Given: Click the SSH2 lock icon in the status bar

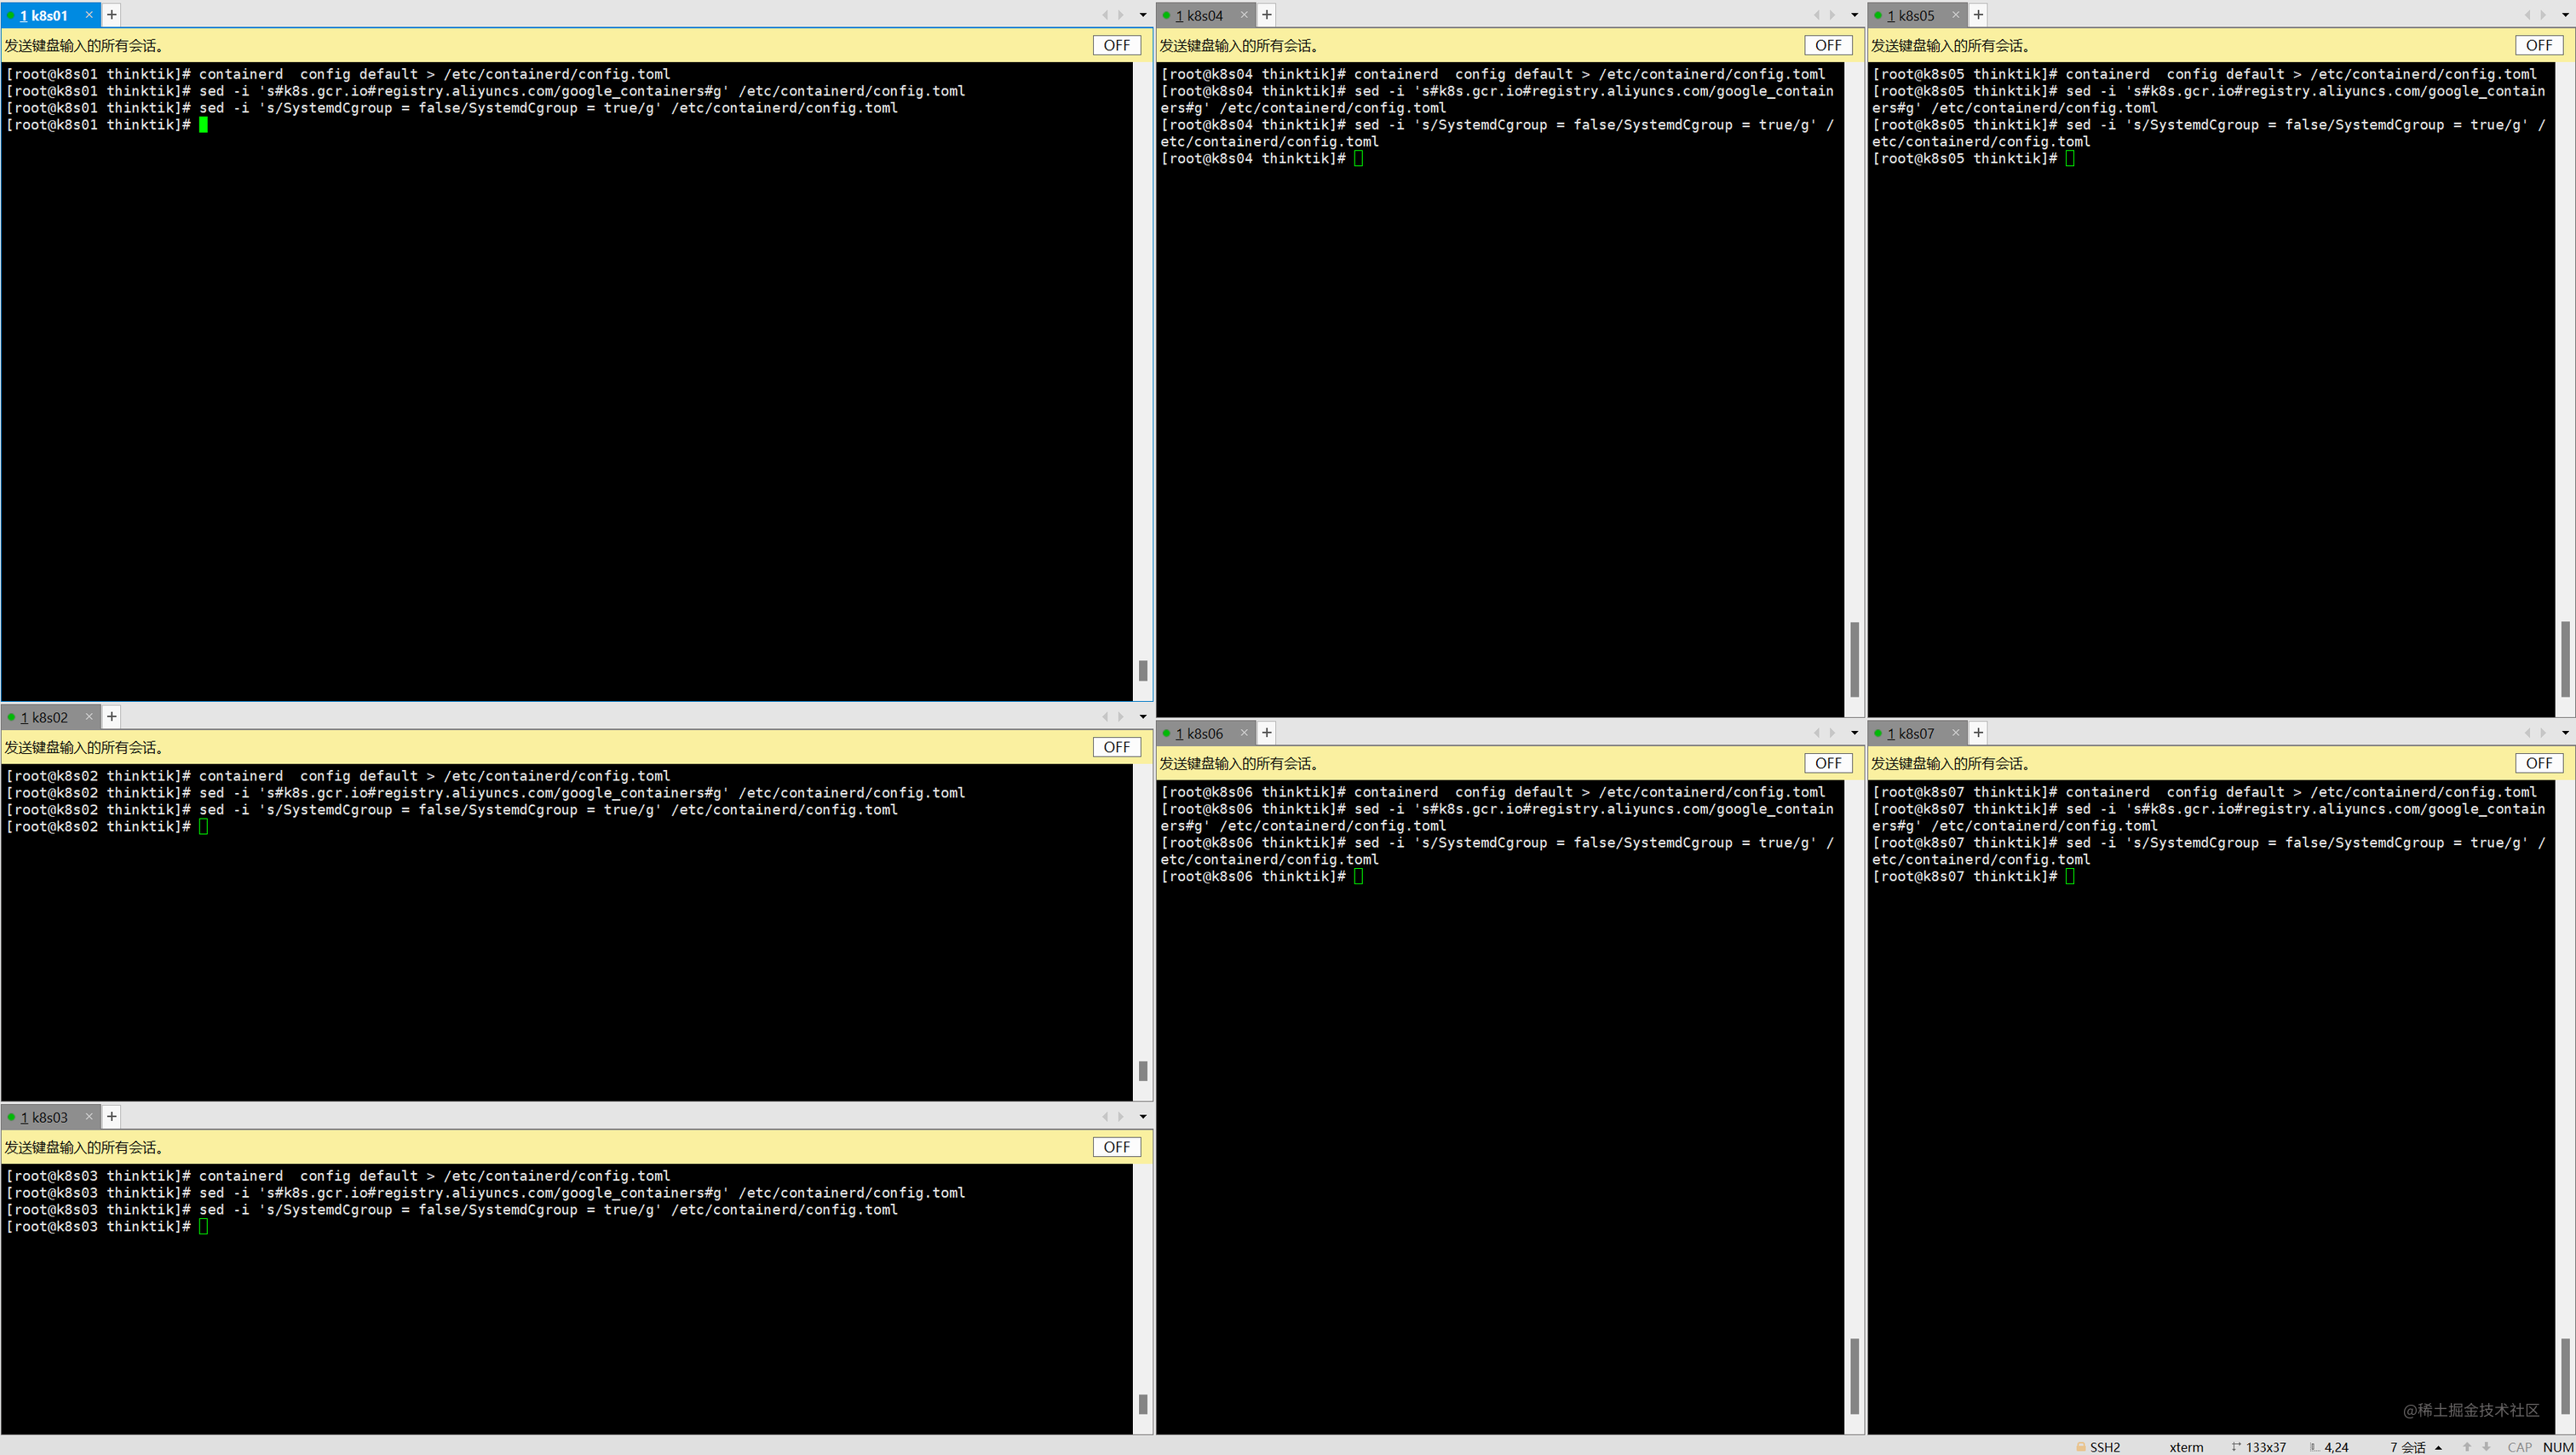Looking at the screenshot, I should tap(2082, 1447).
